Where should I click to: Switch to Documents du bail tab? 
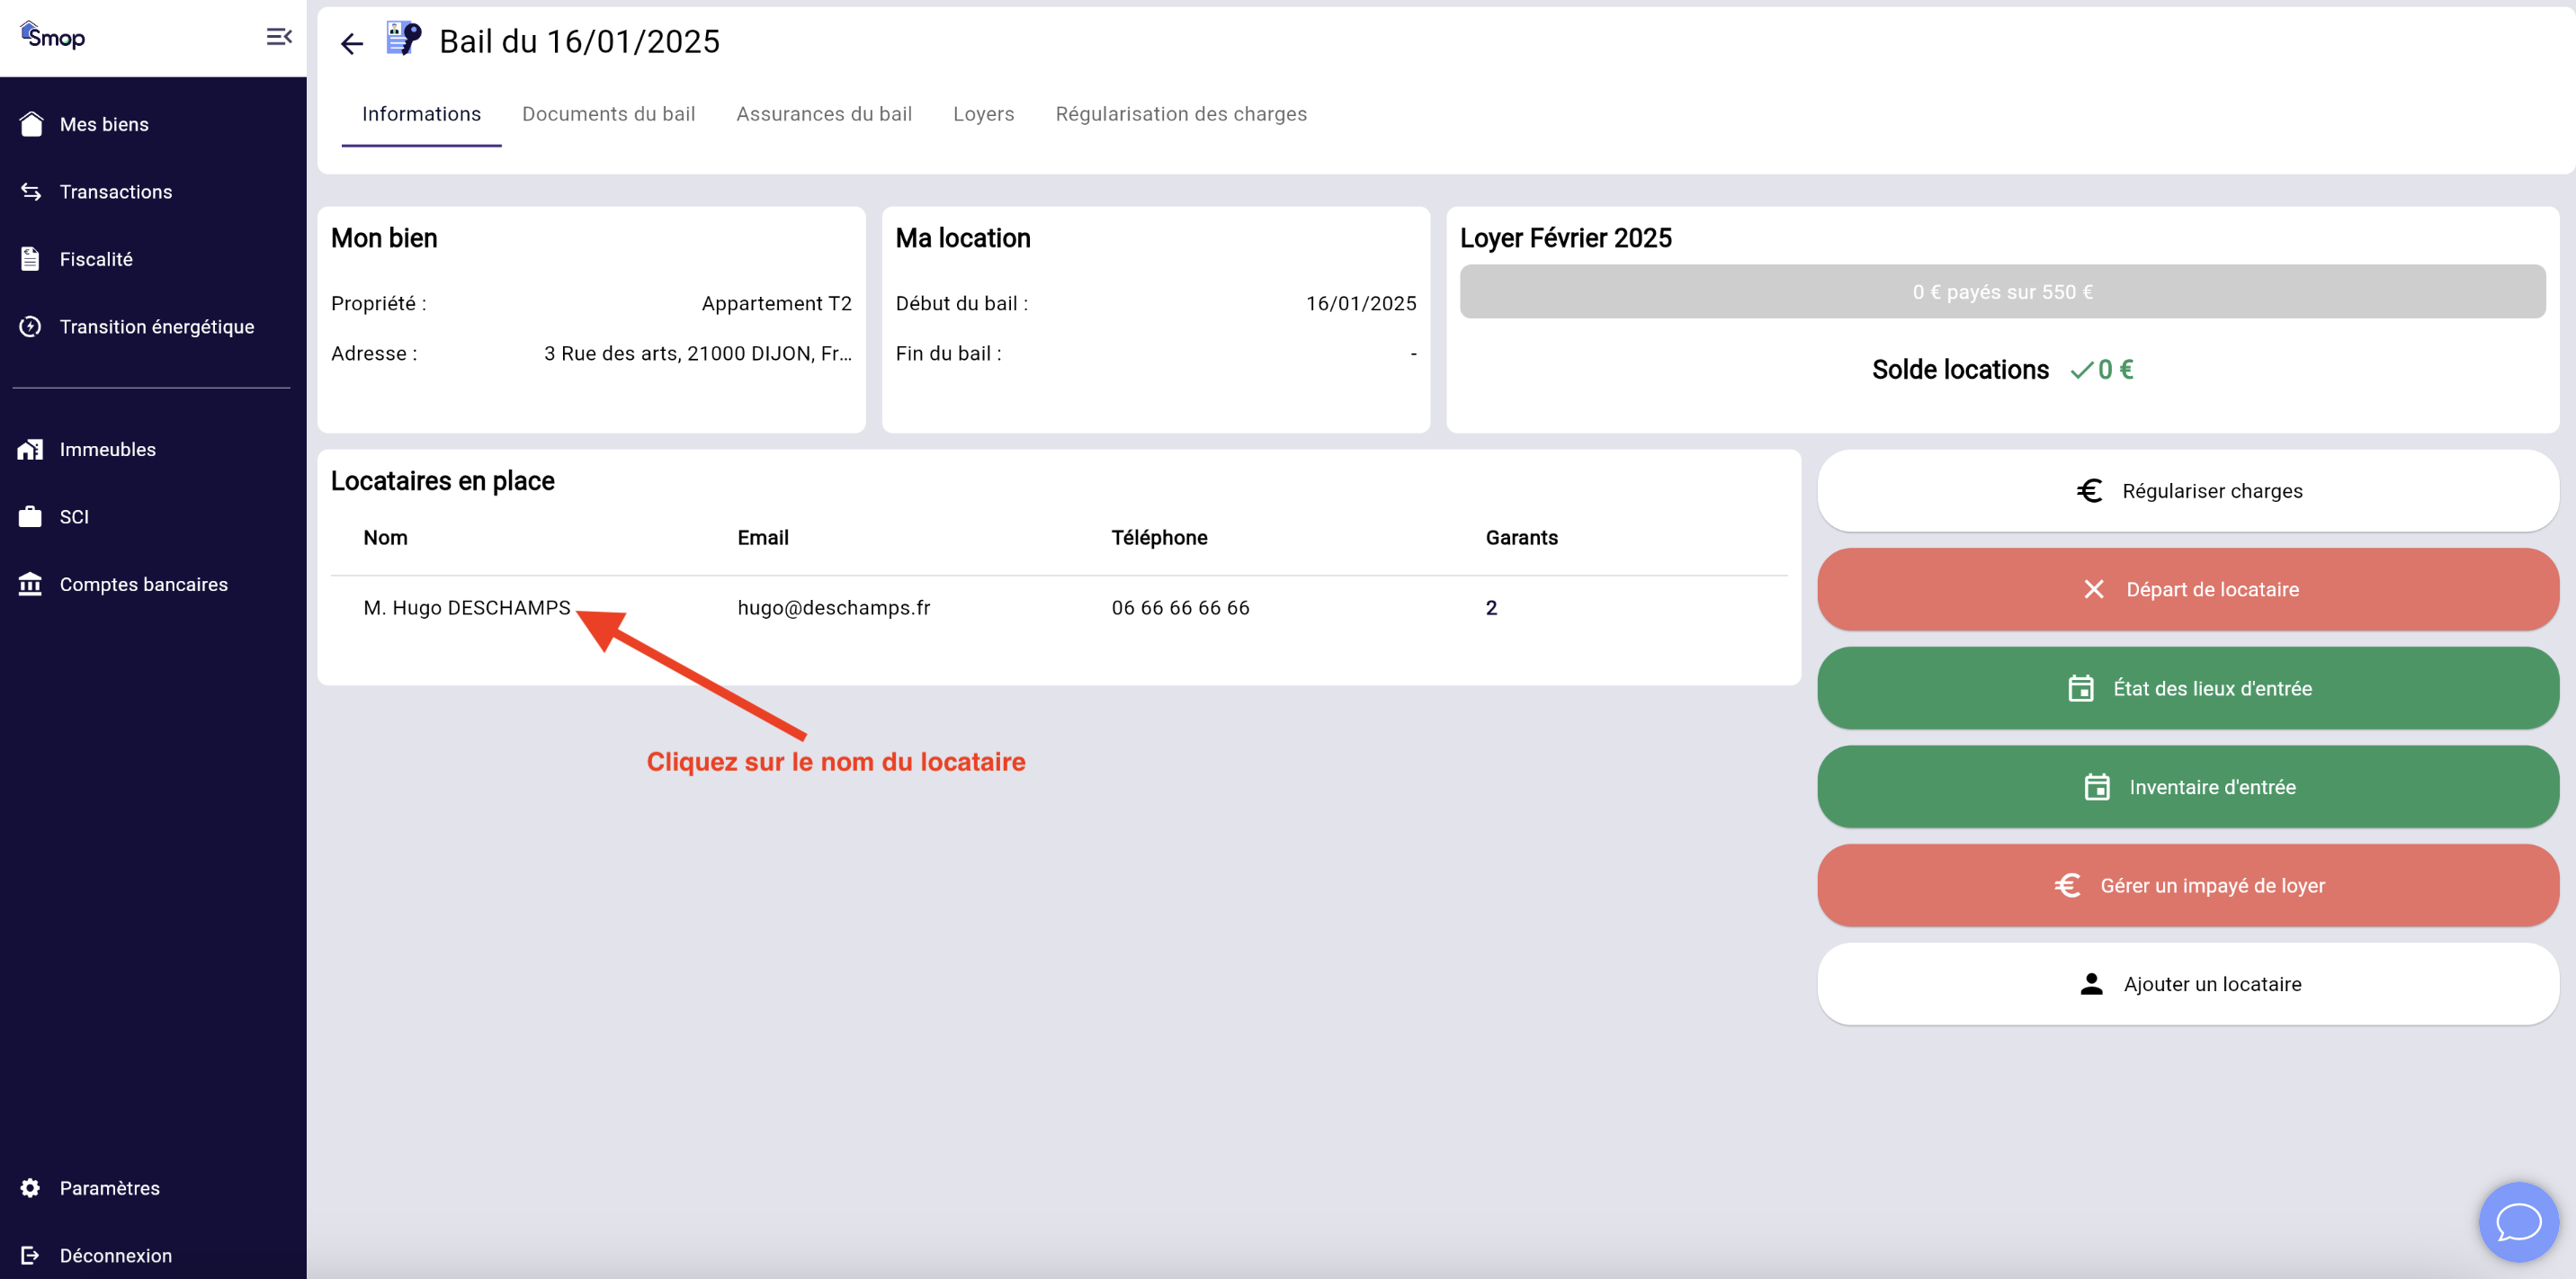(608, 114)
